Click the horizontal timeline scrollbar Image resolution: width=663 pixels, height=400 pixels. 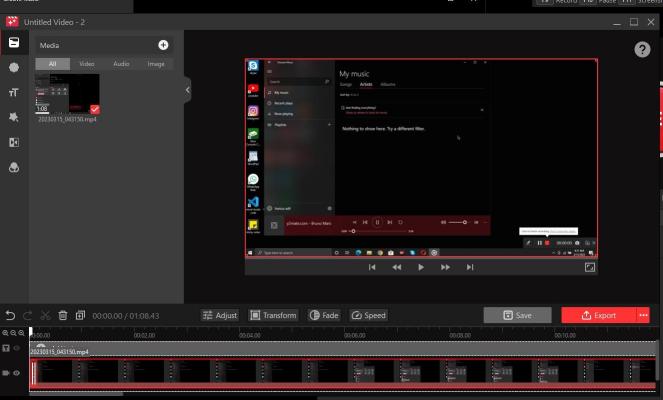(x=76, y=394)
